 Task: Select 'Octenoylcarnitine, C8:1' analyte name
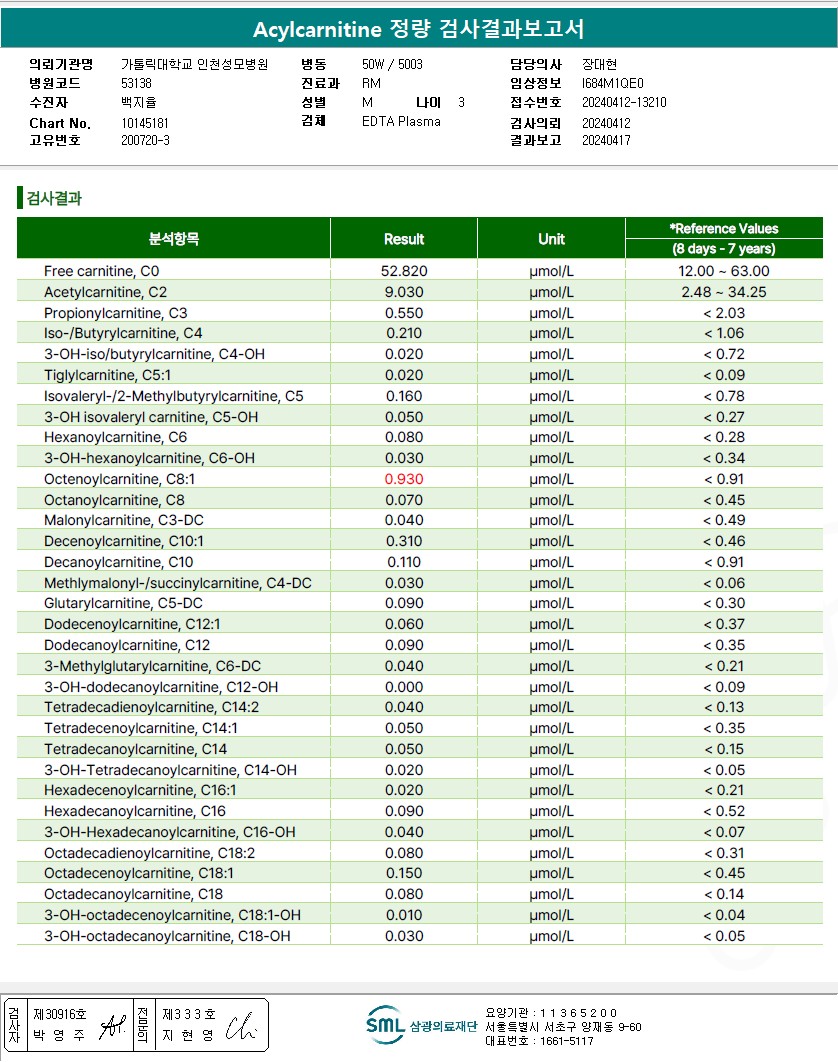[120, 480]
